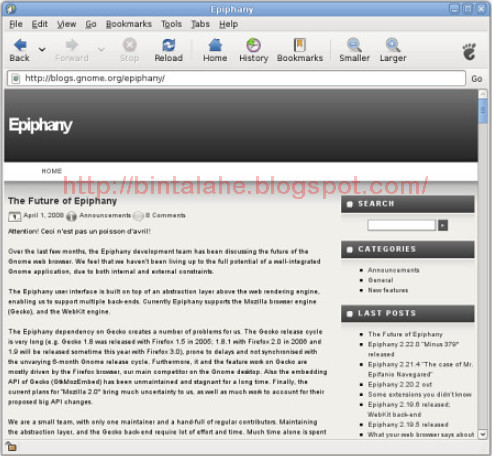Click the scrollbar up arrow

(x=482, y=94)
